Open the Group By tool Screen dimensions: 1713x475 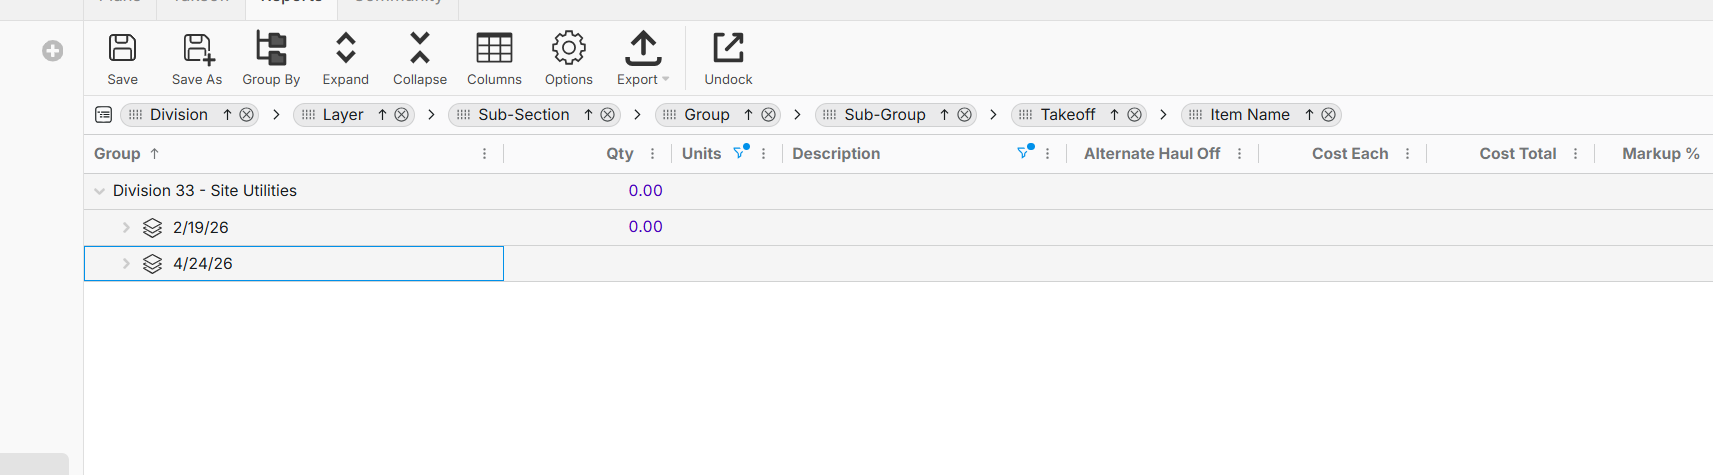tap(271, 48)
